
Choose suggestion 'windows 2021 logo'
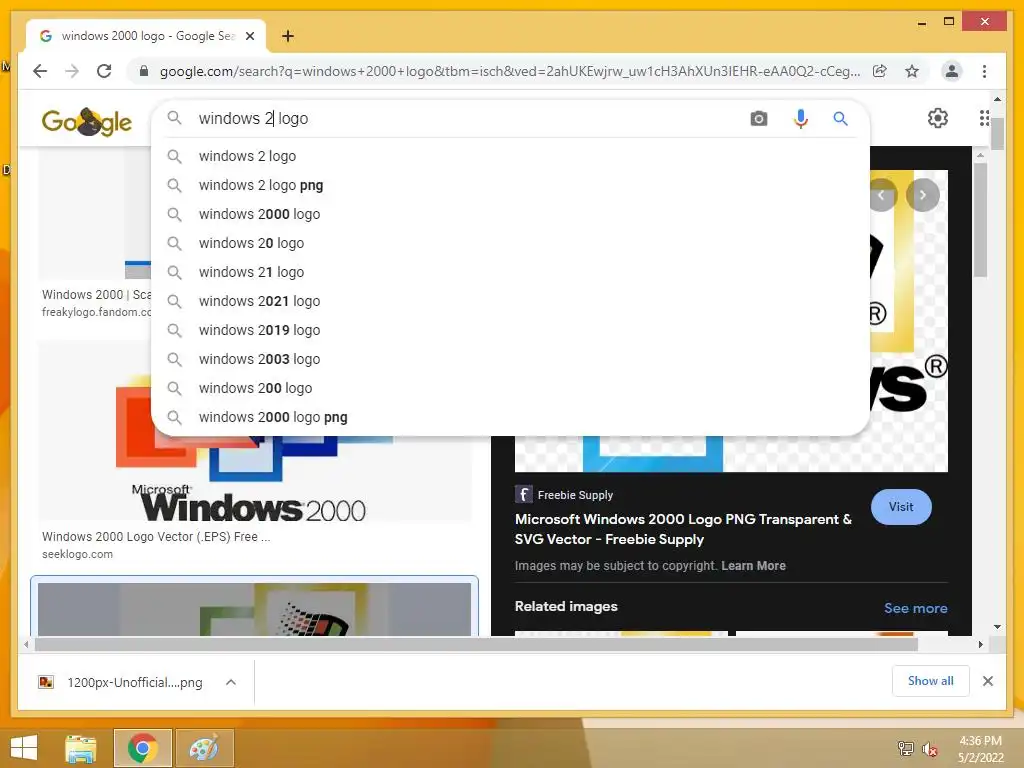pos(510,301)
